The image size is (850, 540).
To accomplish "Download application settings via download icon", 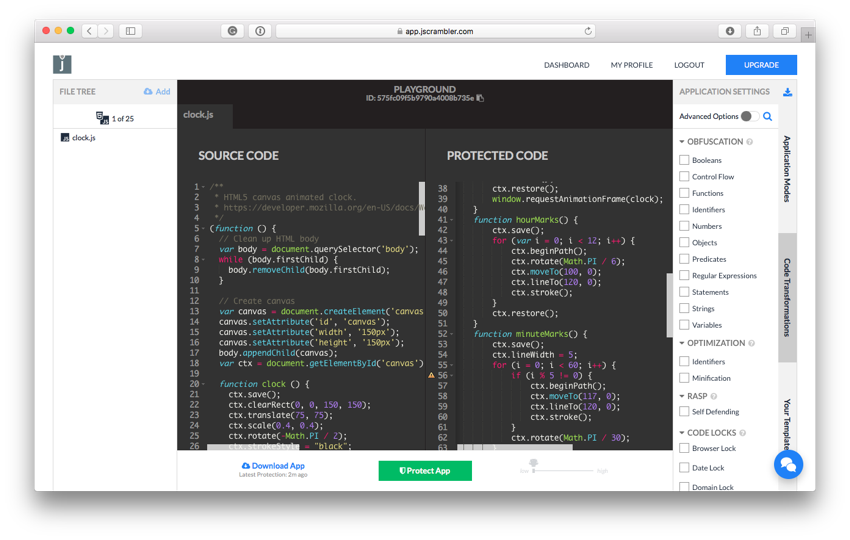I will click(788, 92).
